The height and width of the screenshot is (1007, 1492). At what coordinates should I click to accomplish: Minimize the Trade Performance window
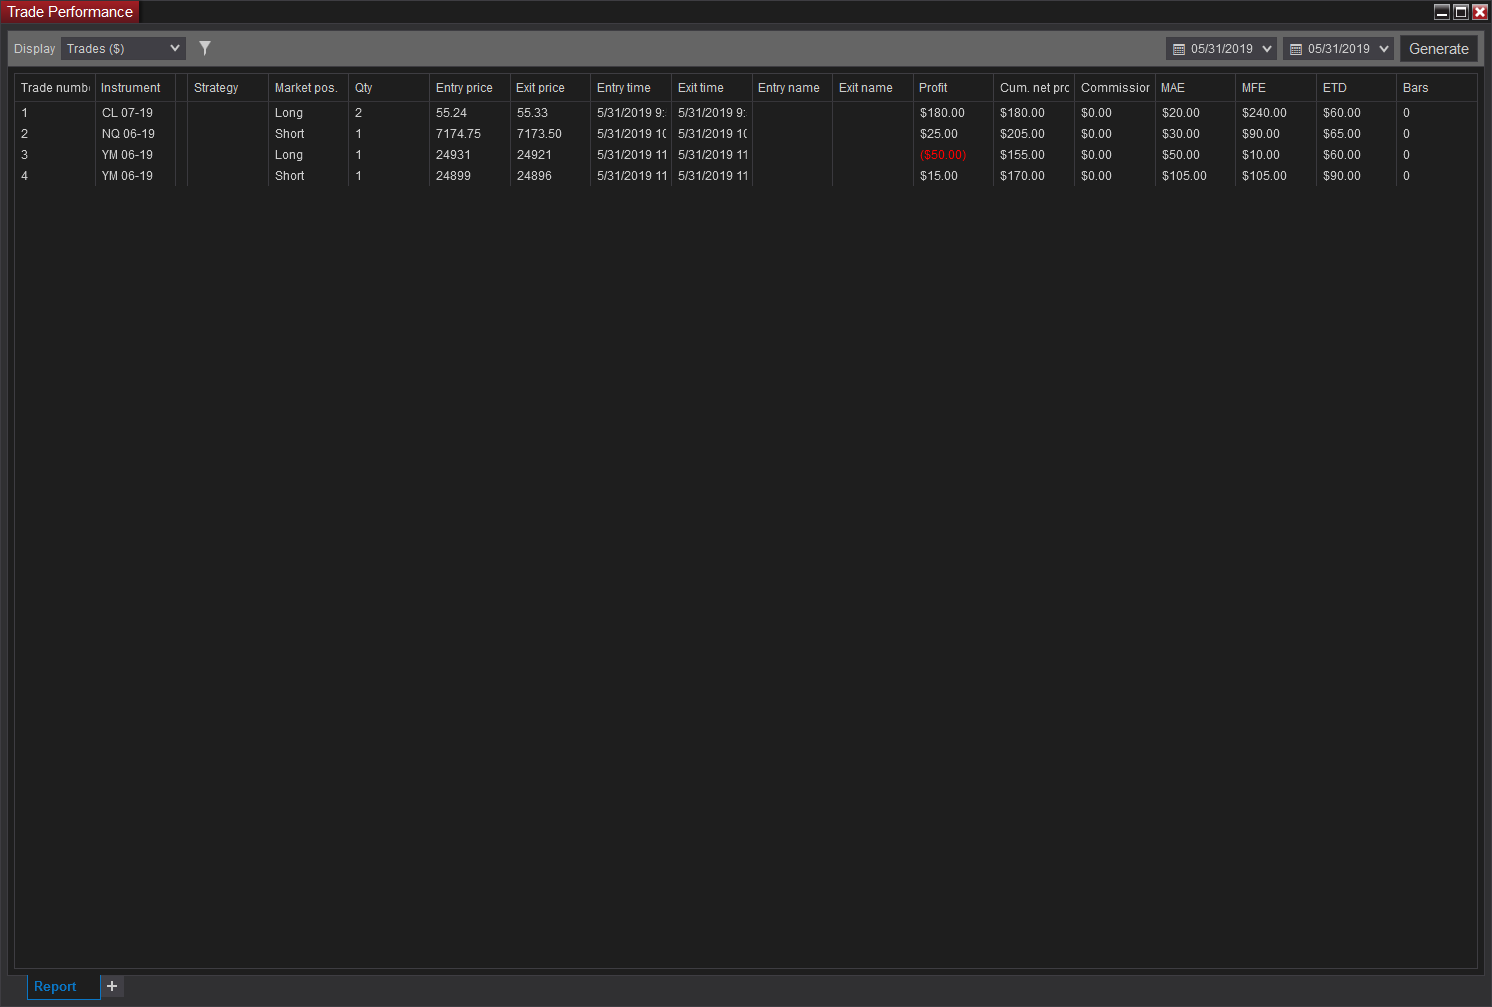pos(1442,12)
